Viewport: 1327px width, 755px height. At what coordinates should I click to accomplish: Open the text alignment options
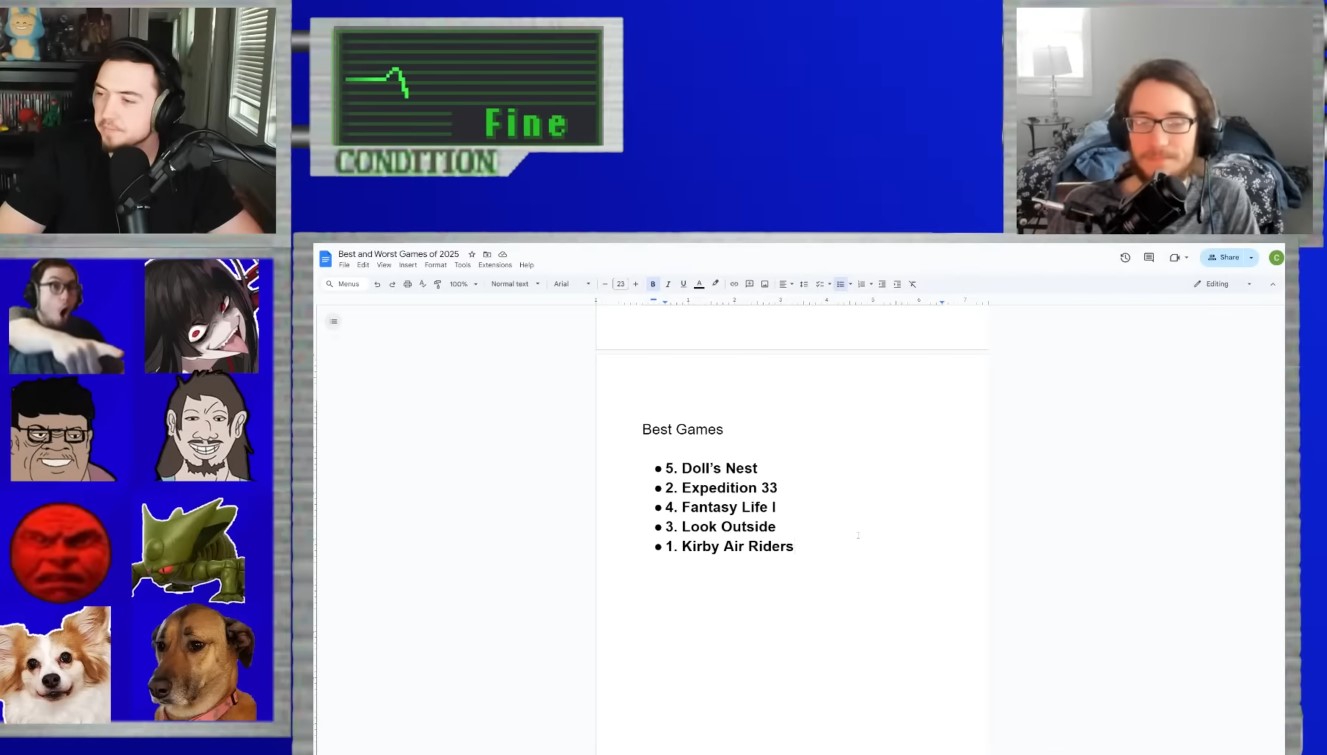tap(785, 284)
